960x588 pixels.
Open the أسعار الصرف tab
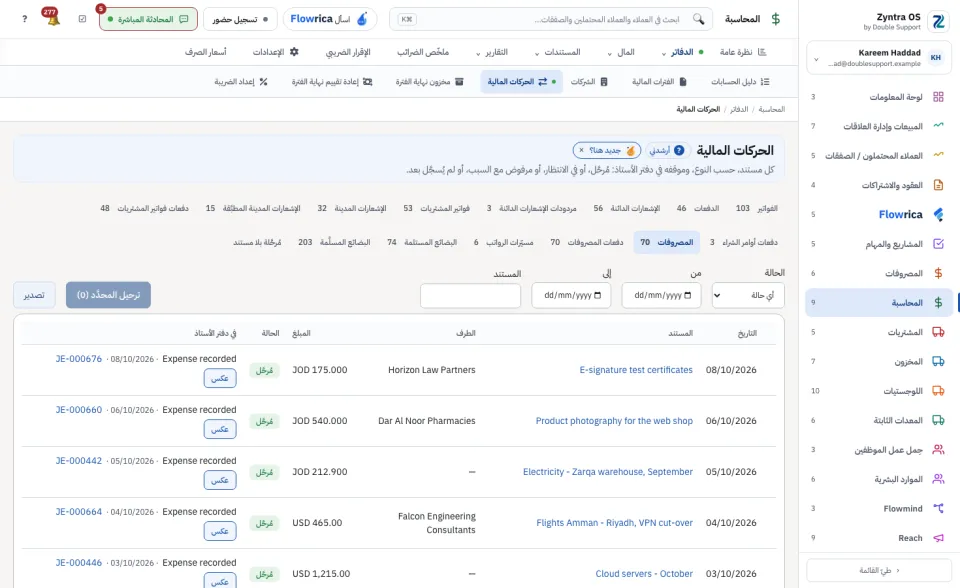click(206, 52)
